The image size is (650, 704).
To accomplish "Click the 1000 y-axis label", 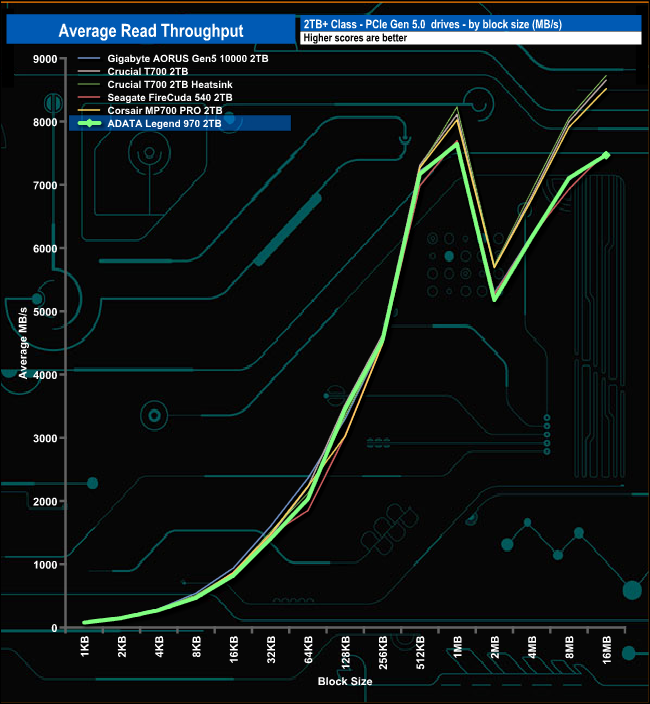I will point(45,565).
